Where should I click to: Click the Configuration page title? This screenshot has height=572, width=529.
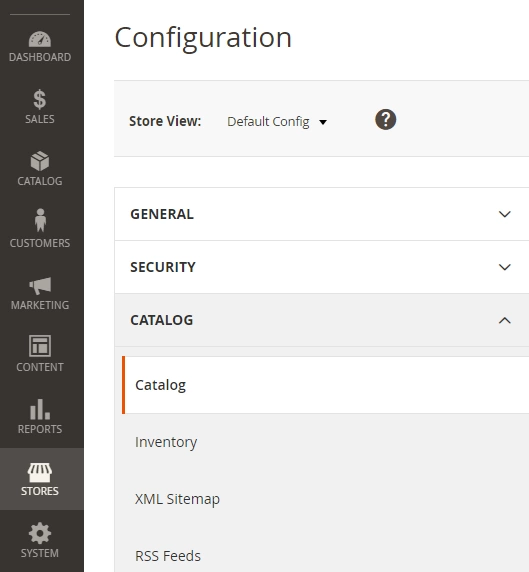pyautogui.click(x=203, y=38)
